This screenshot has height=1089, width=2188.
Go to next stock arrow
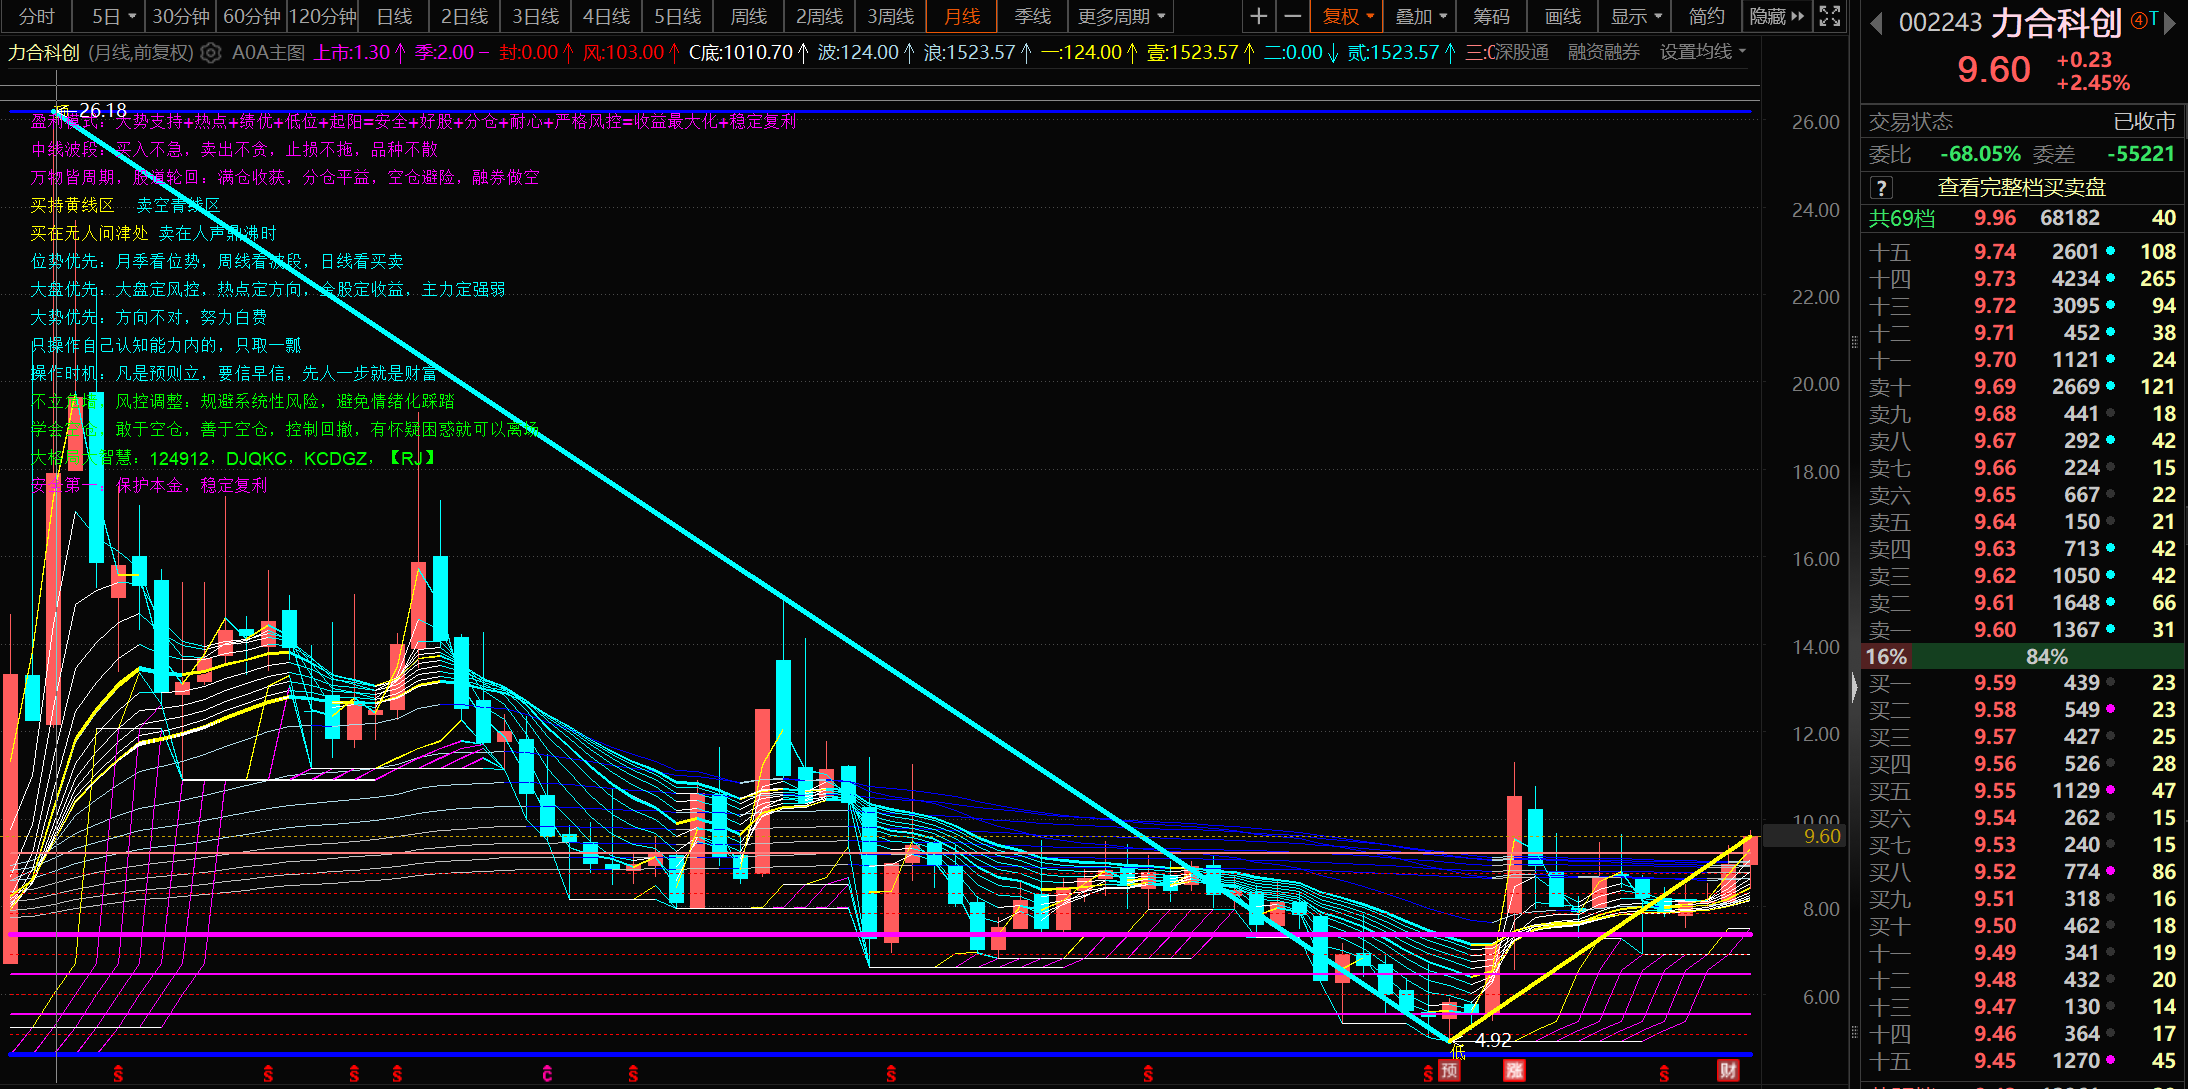(2169, 23)
